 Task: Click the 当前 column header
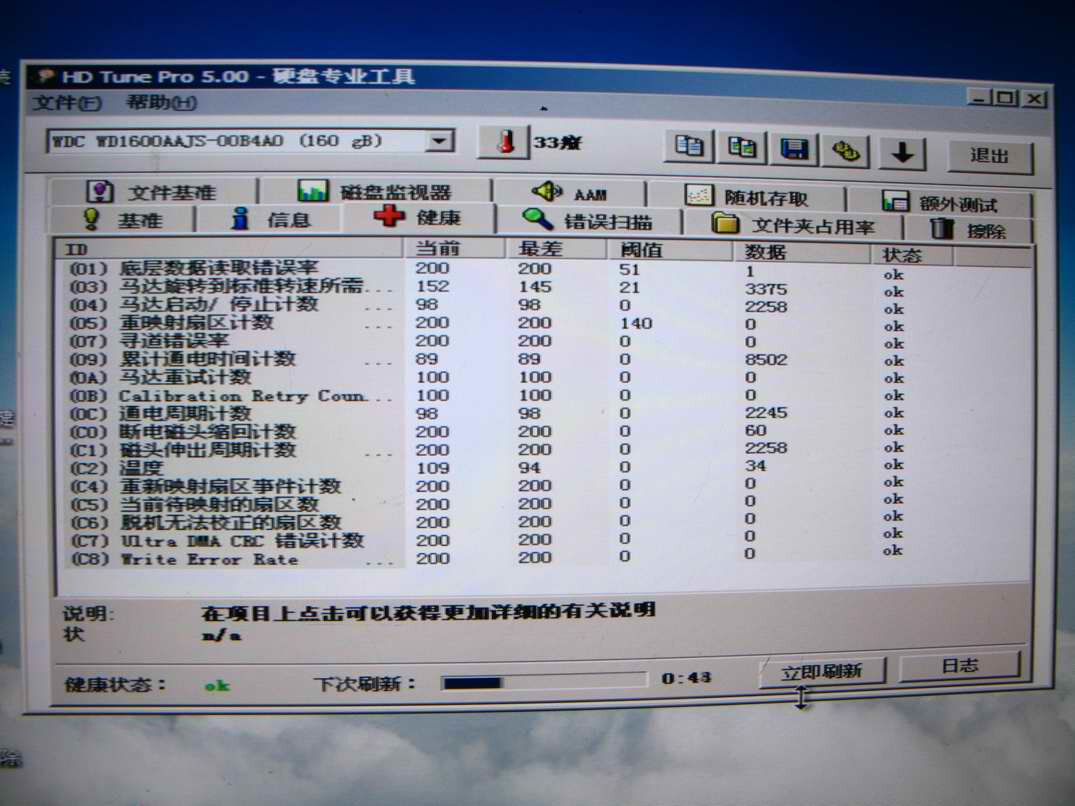tap(455, 248)
